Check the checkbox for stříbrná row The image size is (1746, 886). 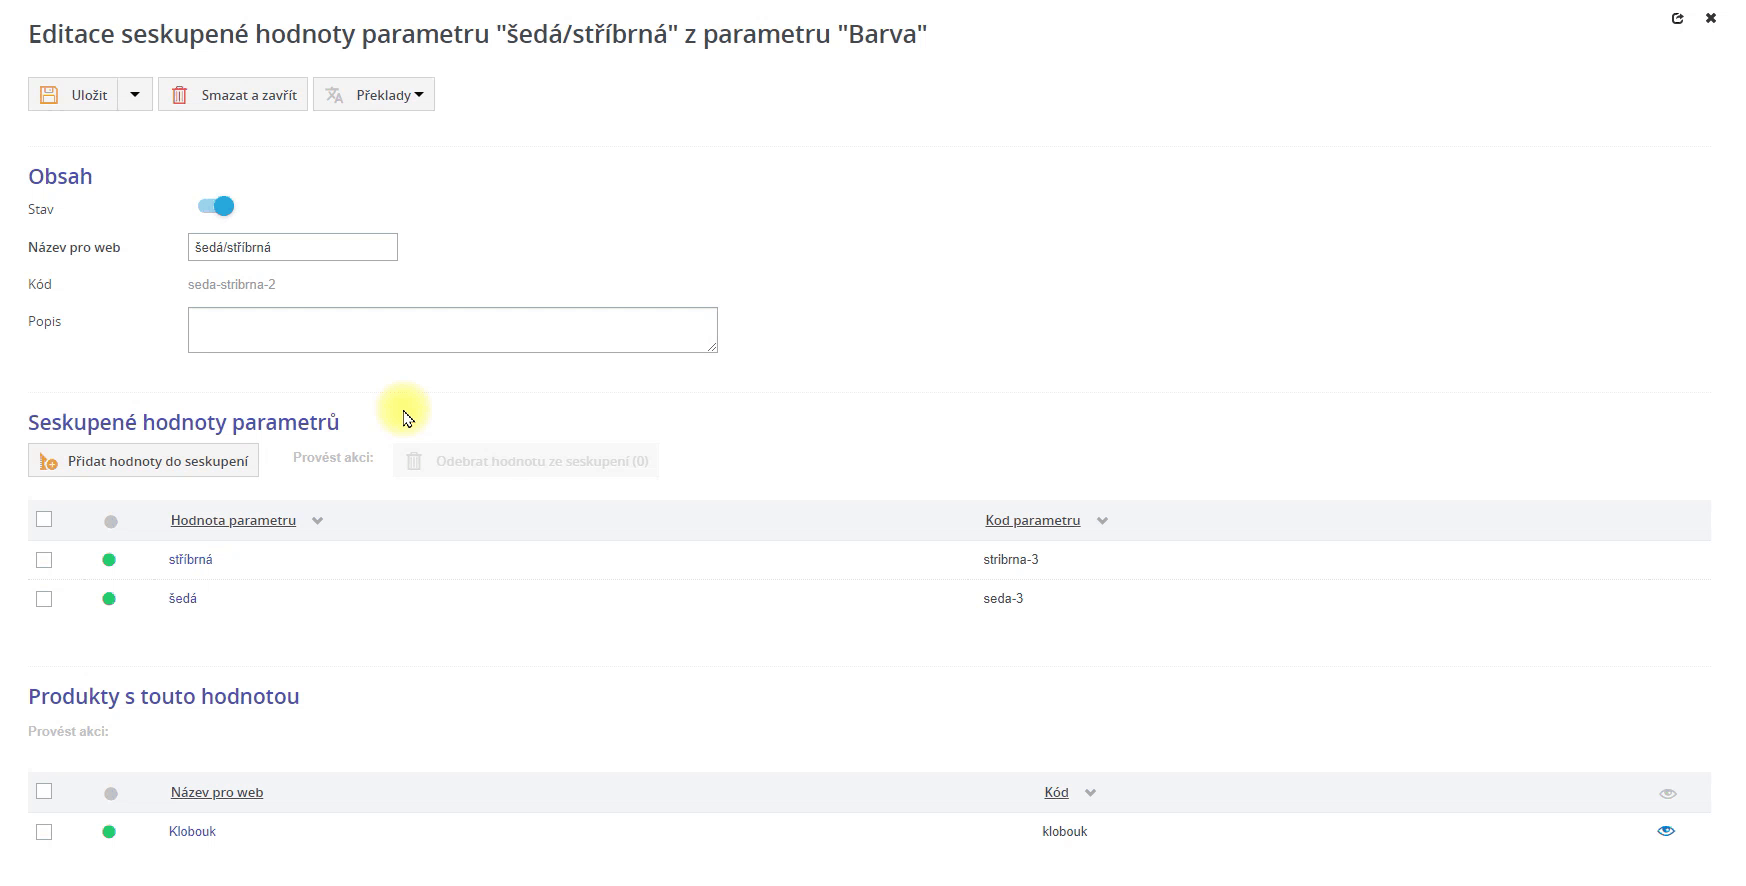click(x=44, y=560)
